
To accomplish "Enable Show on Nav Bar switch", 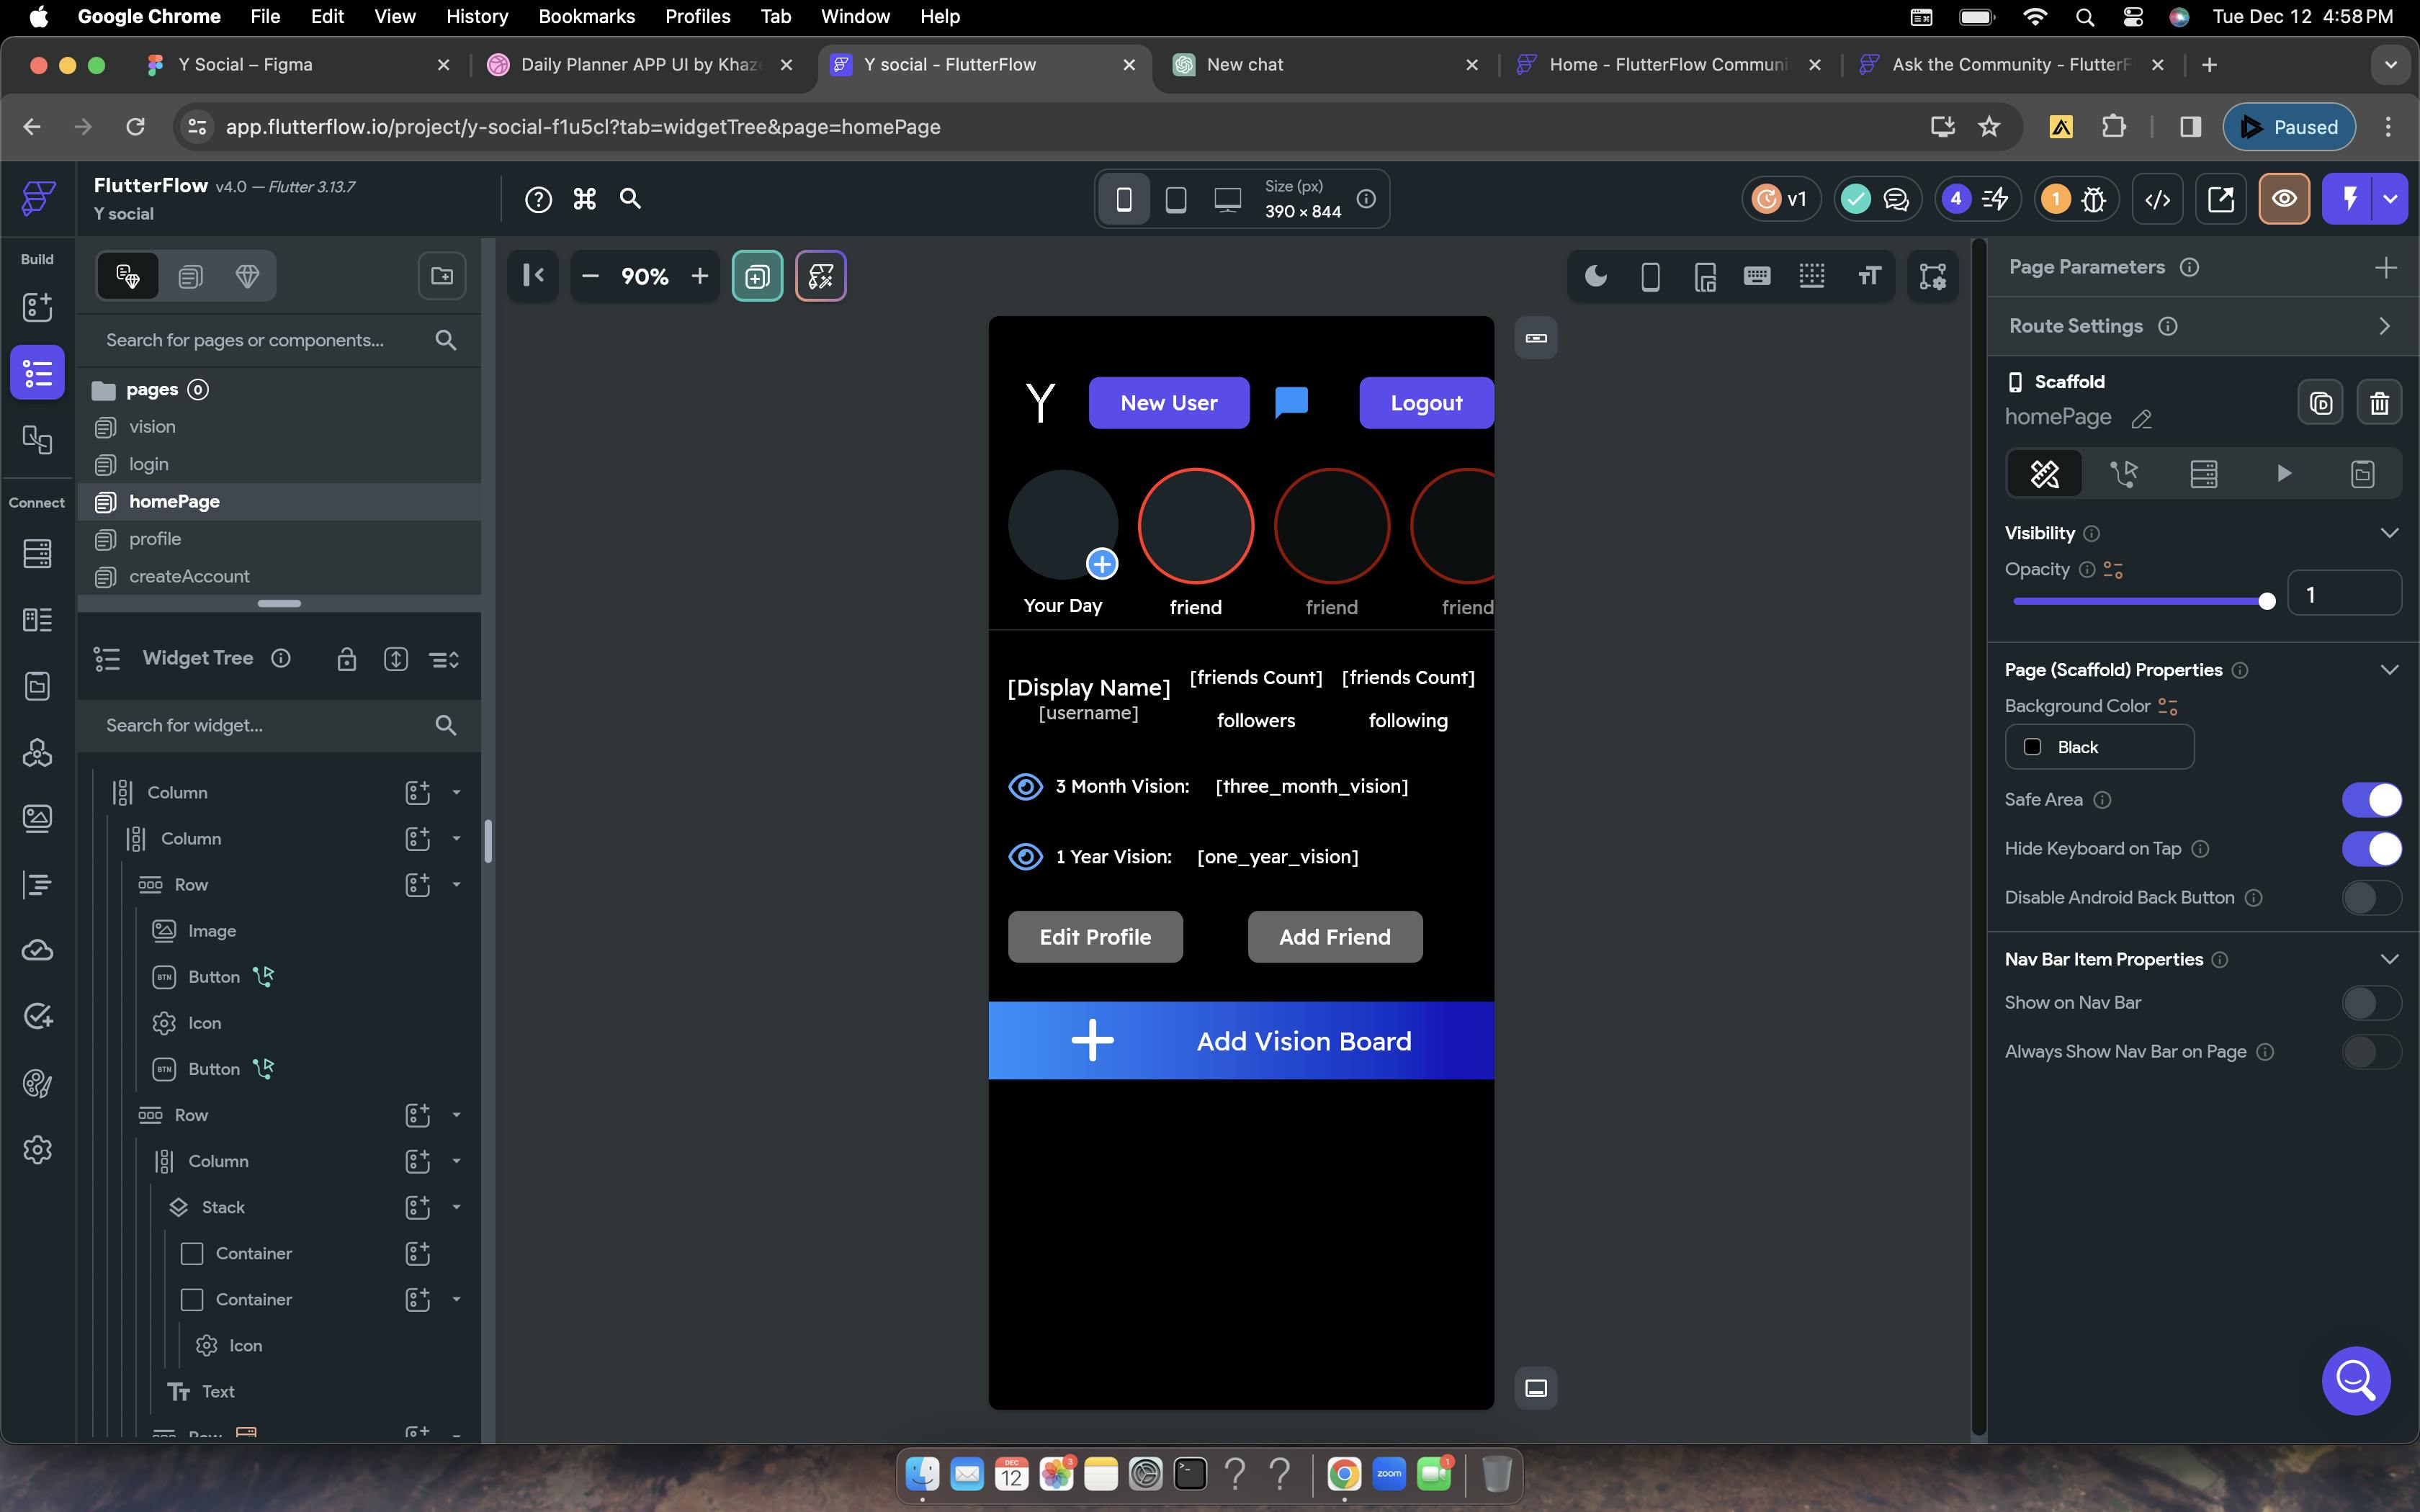I will click(x=2370, y=1003).
